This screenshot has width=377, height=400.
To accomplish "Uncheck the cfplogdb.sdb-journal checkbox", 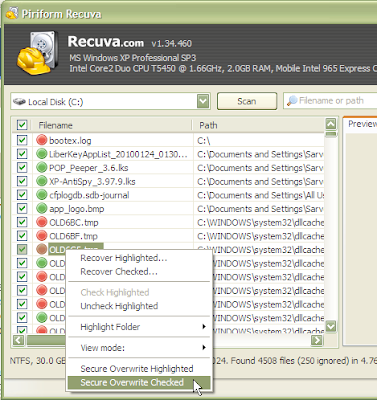I will coord(22,195).
